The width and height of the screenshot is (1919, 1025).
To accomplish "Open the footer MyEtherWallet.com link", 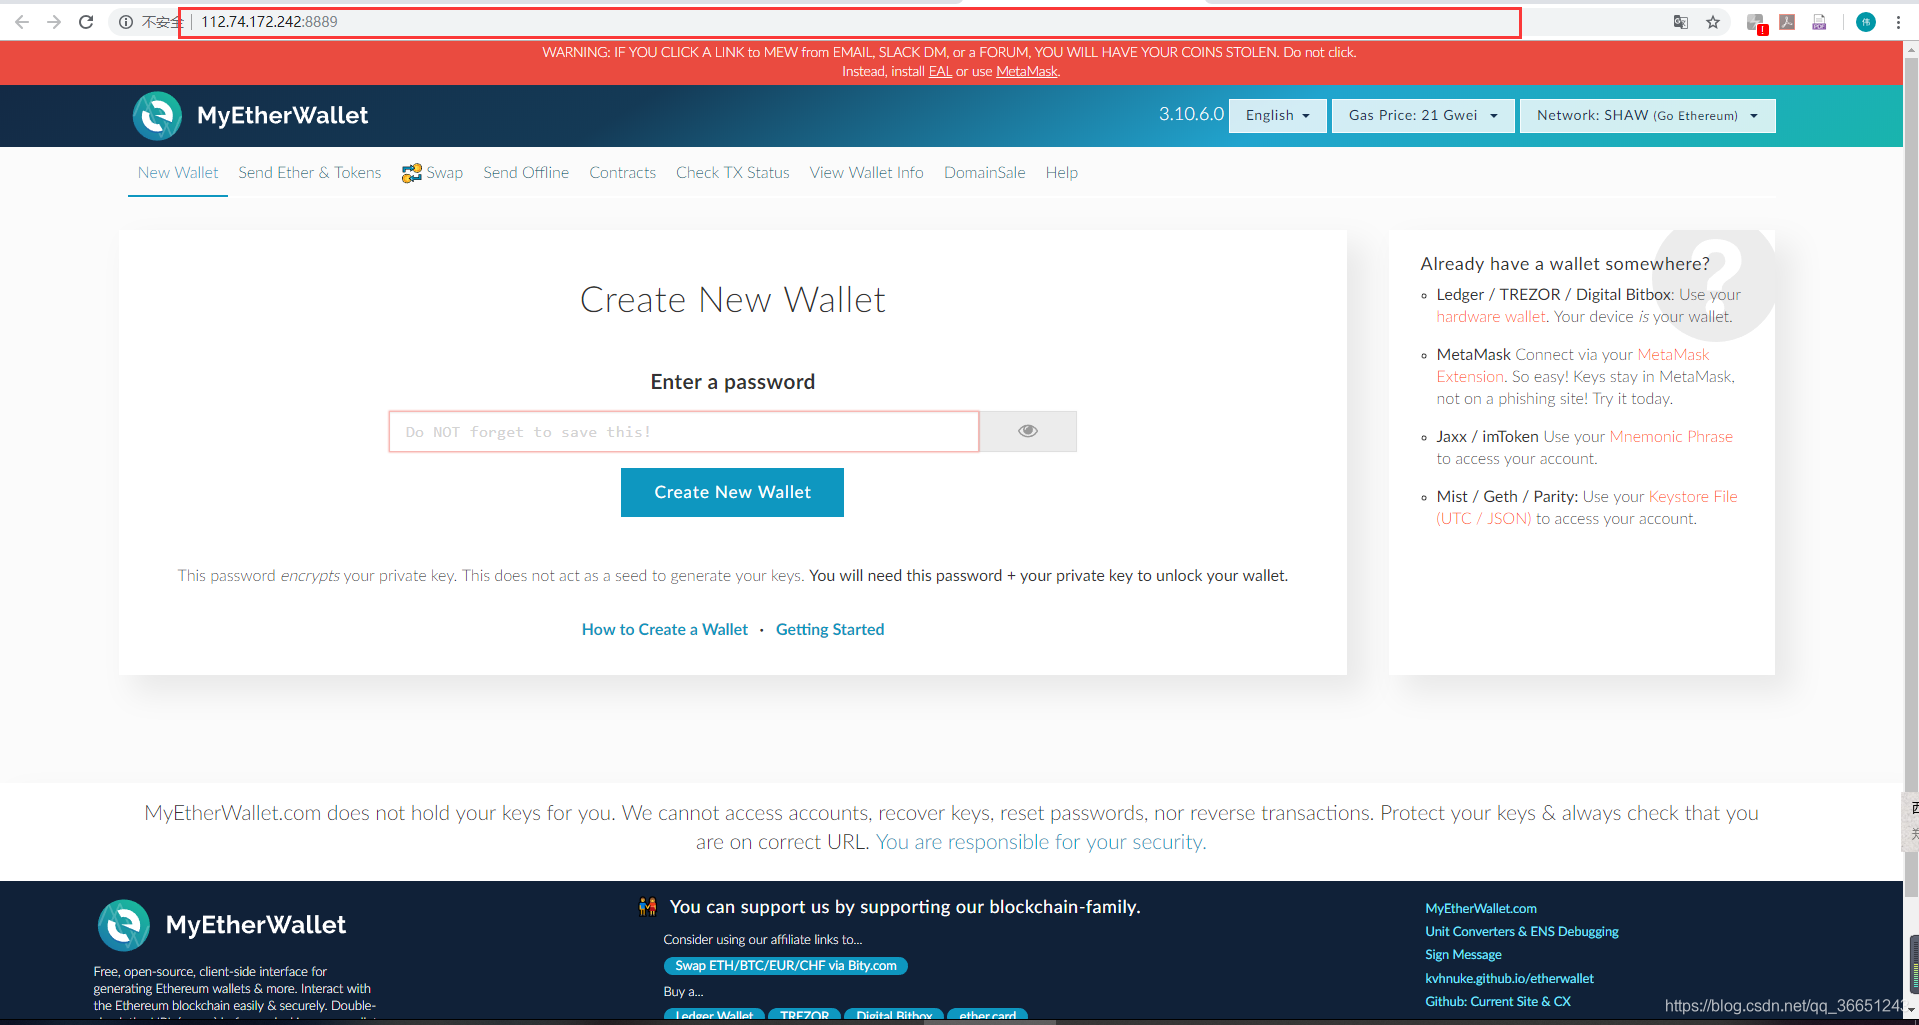I will (1481, 909).
